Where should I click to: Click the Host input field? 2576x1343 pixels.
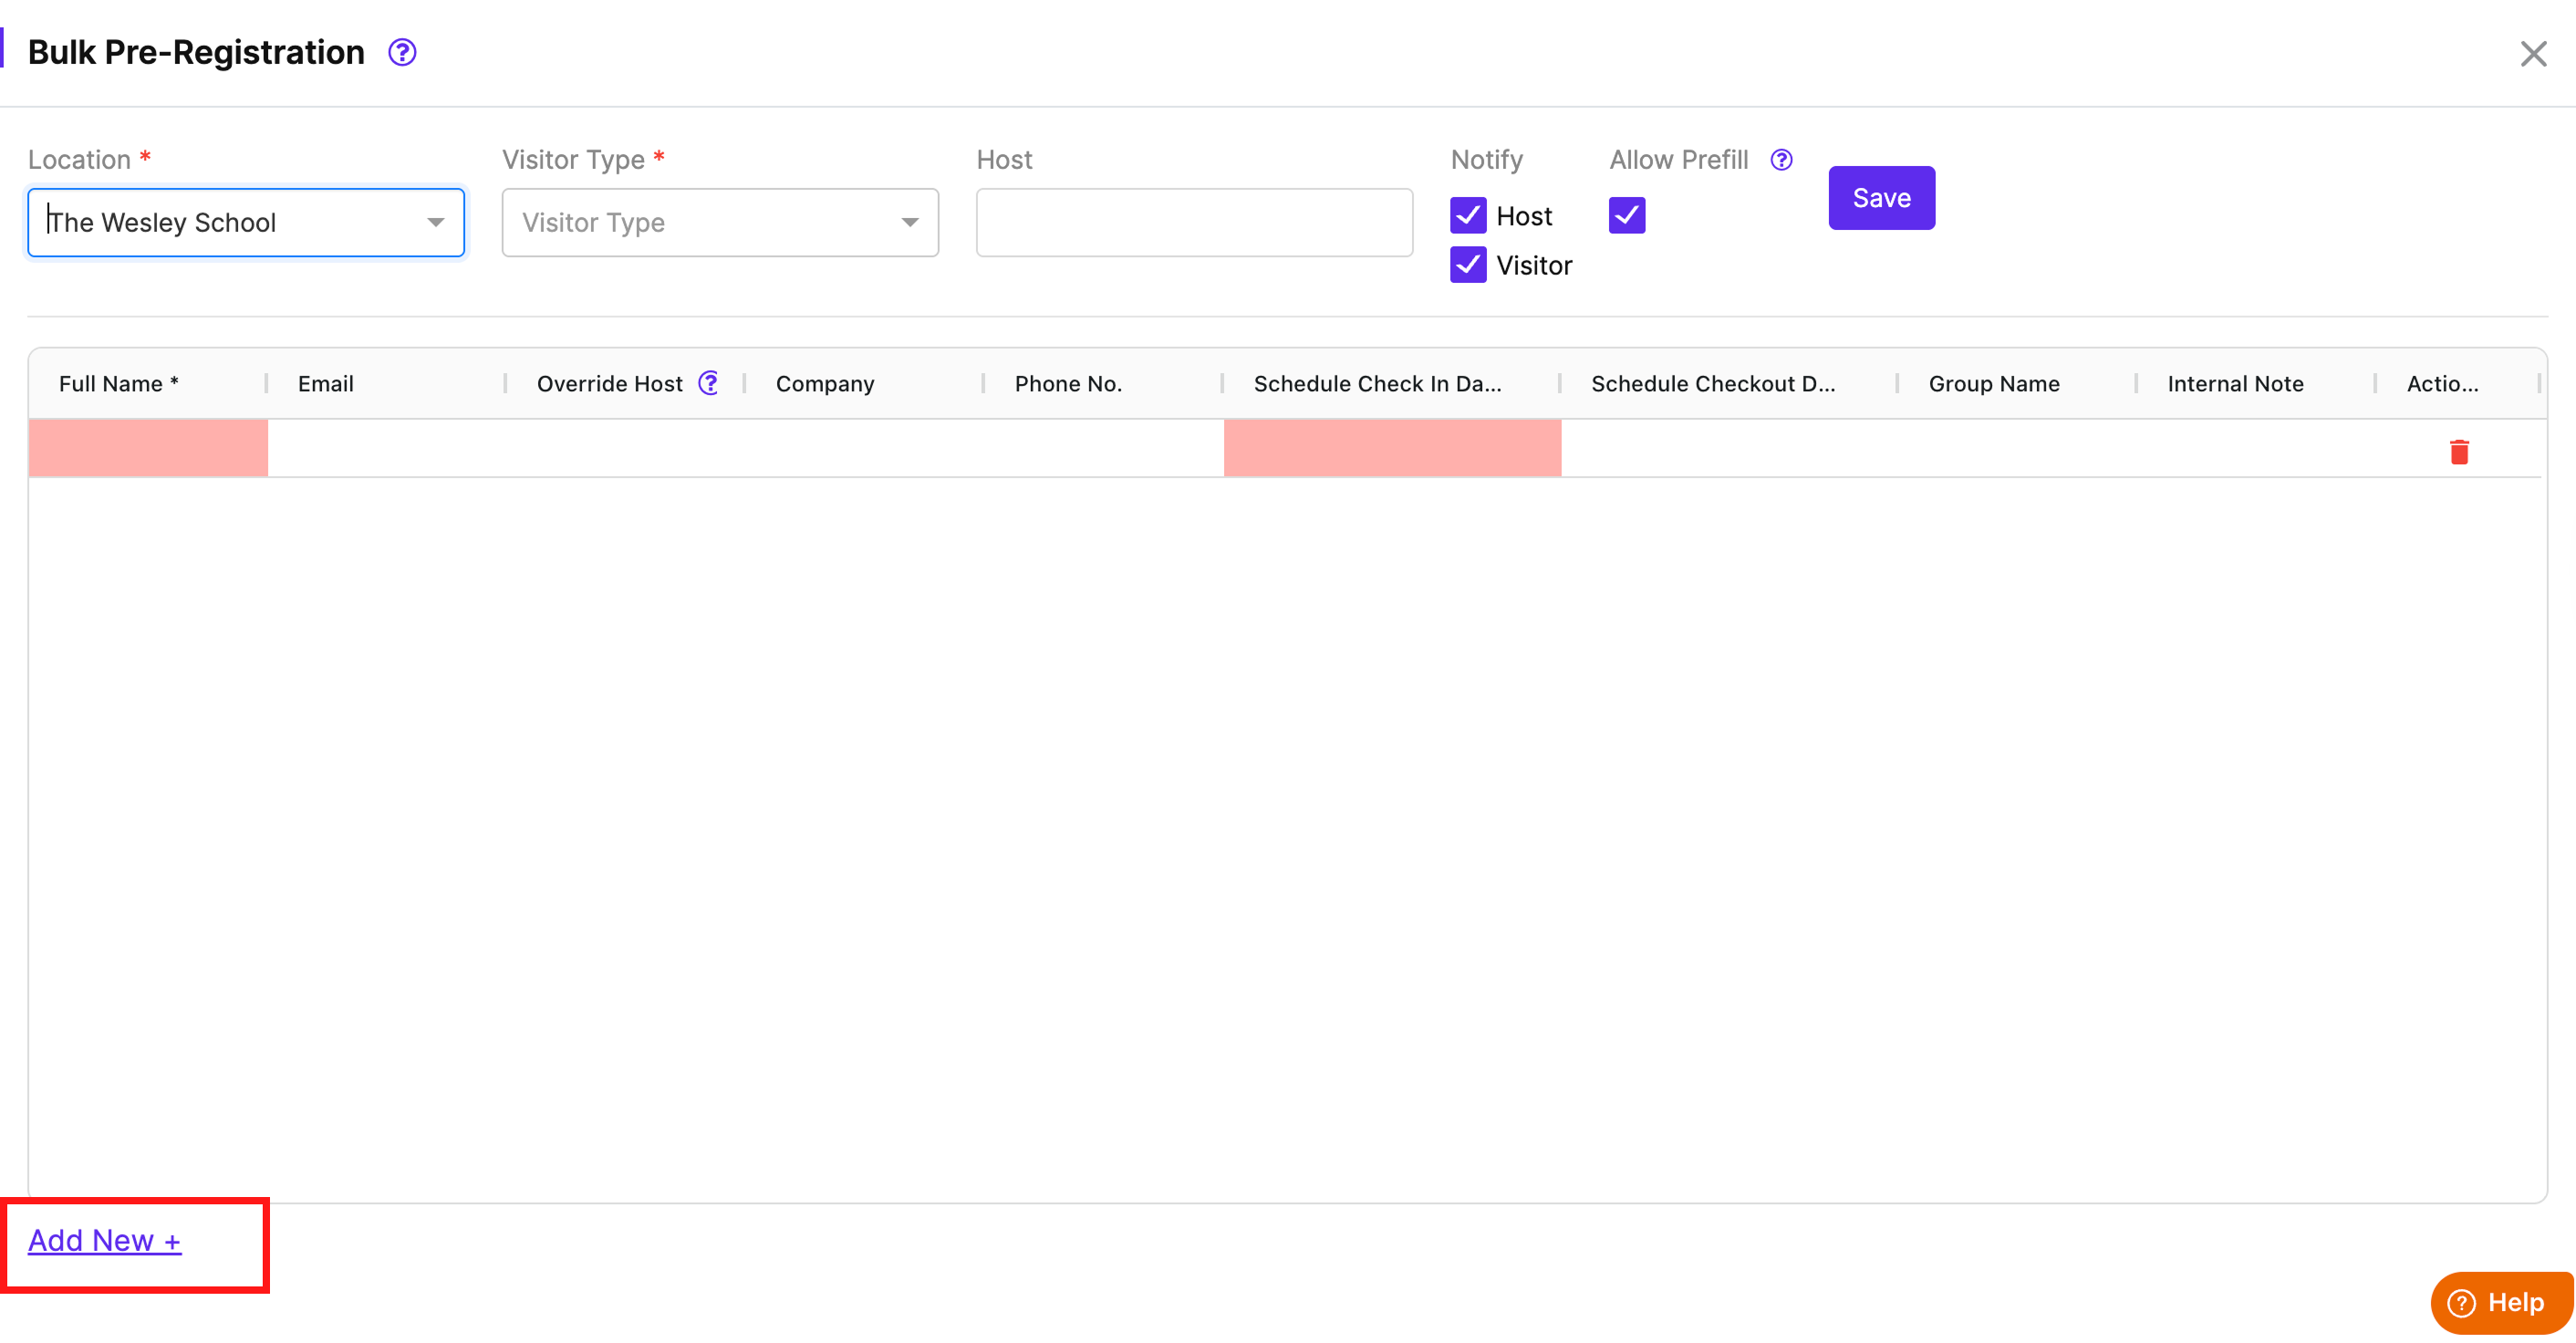click(x=1193, y=223)
